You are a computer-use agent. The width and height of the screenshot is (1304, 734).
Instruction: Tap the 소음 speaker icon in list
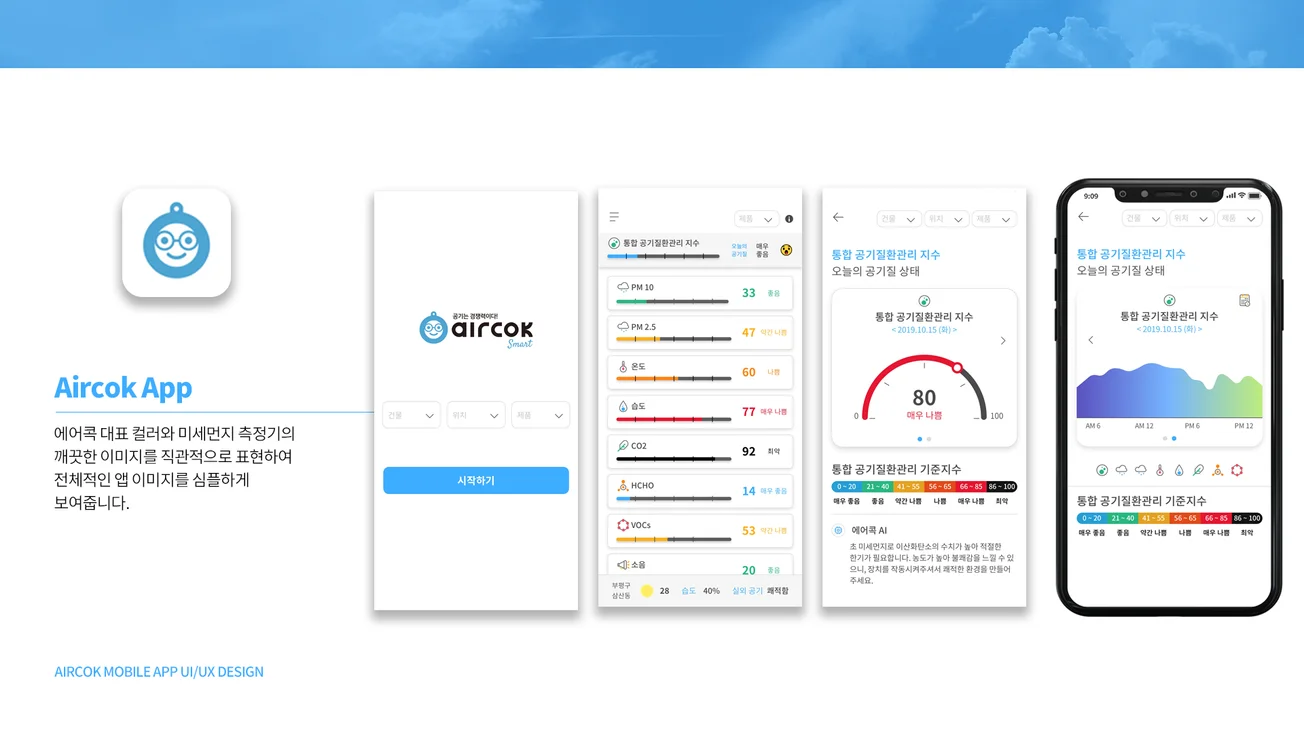pyautogui.click(x=623, y=565)
